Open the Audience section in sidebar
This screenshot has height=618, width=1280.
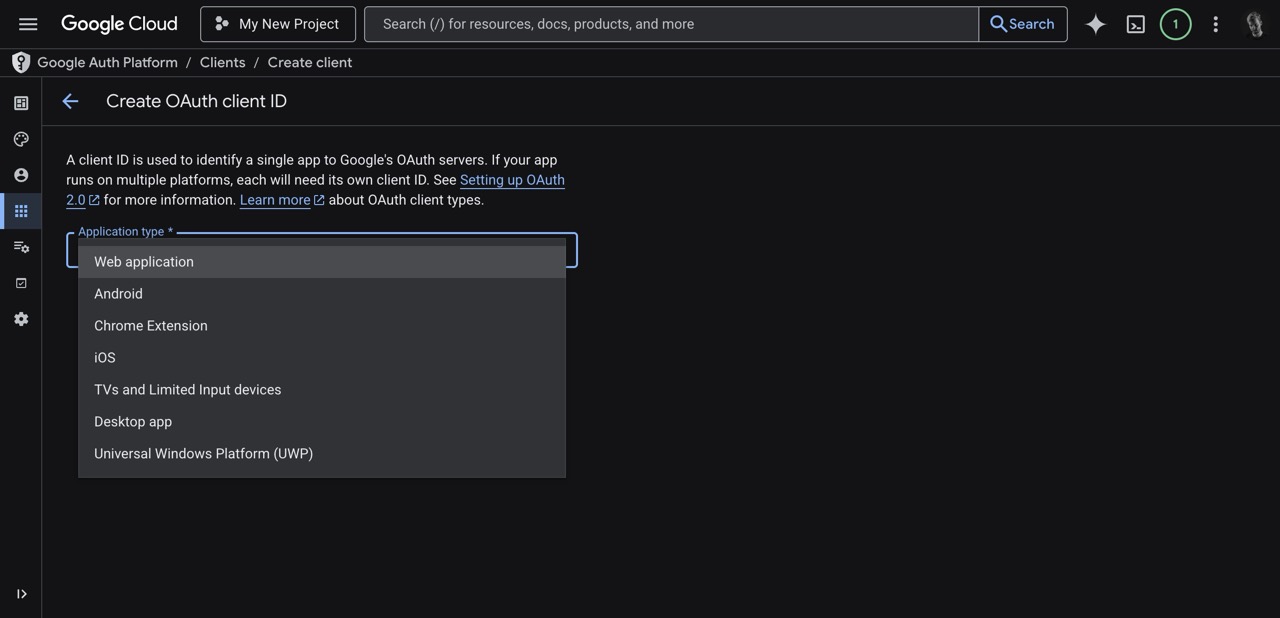click(x=21, y=174)
